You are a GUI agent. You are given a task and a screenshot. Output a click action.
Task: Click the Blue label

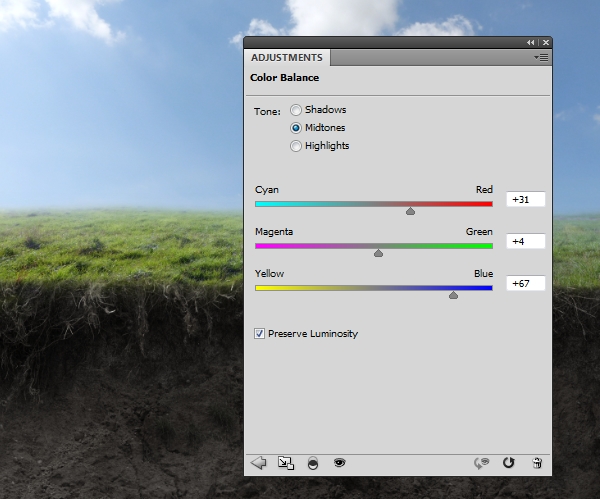(x=483, y=274)
